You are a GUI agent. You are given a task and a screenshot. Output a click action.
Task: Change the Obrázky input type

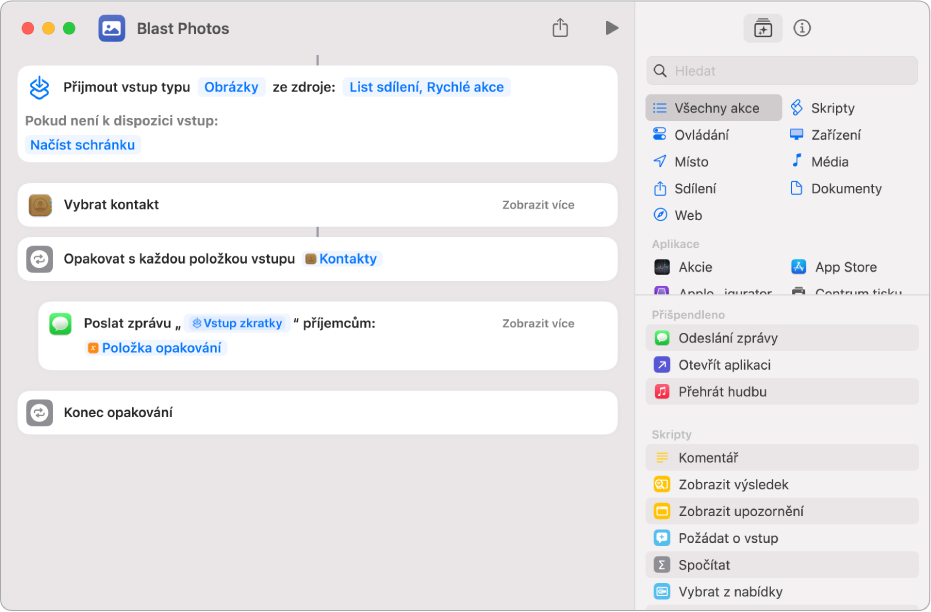pos(233,87)
